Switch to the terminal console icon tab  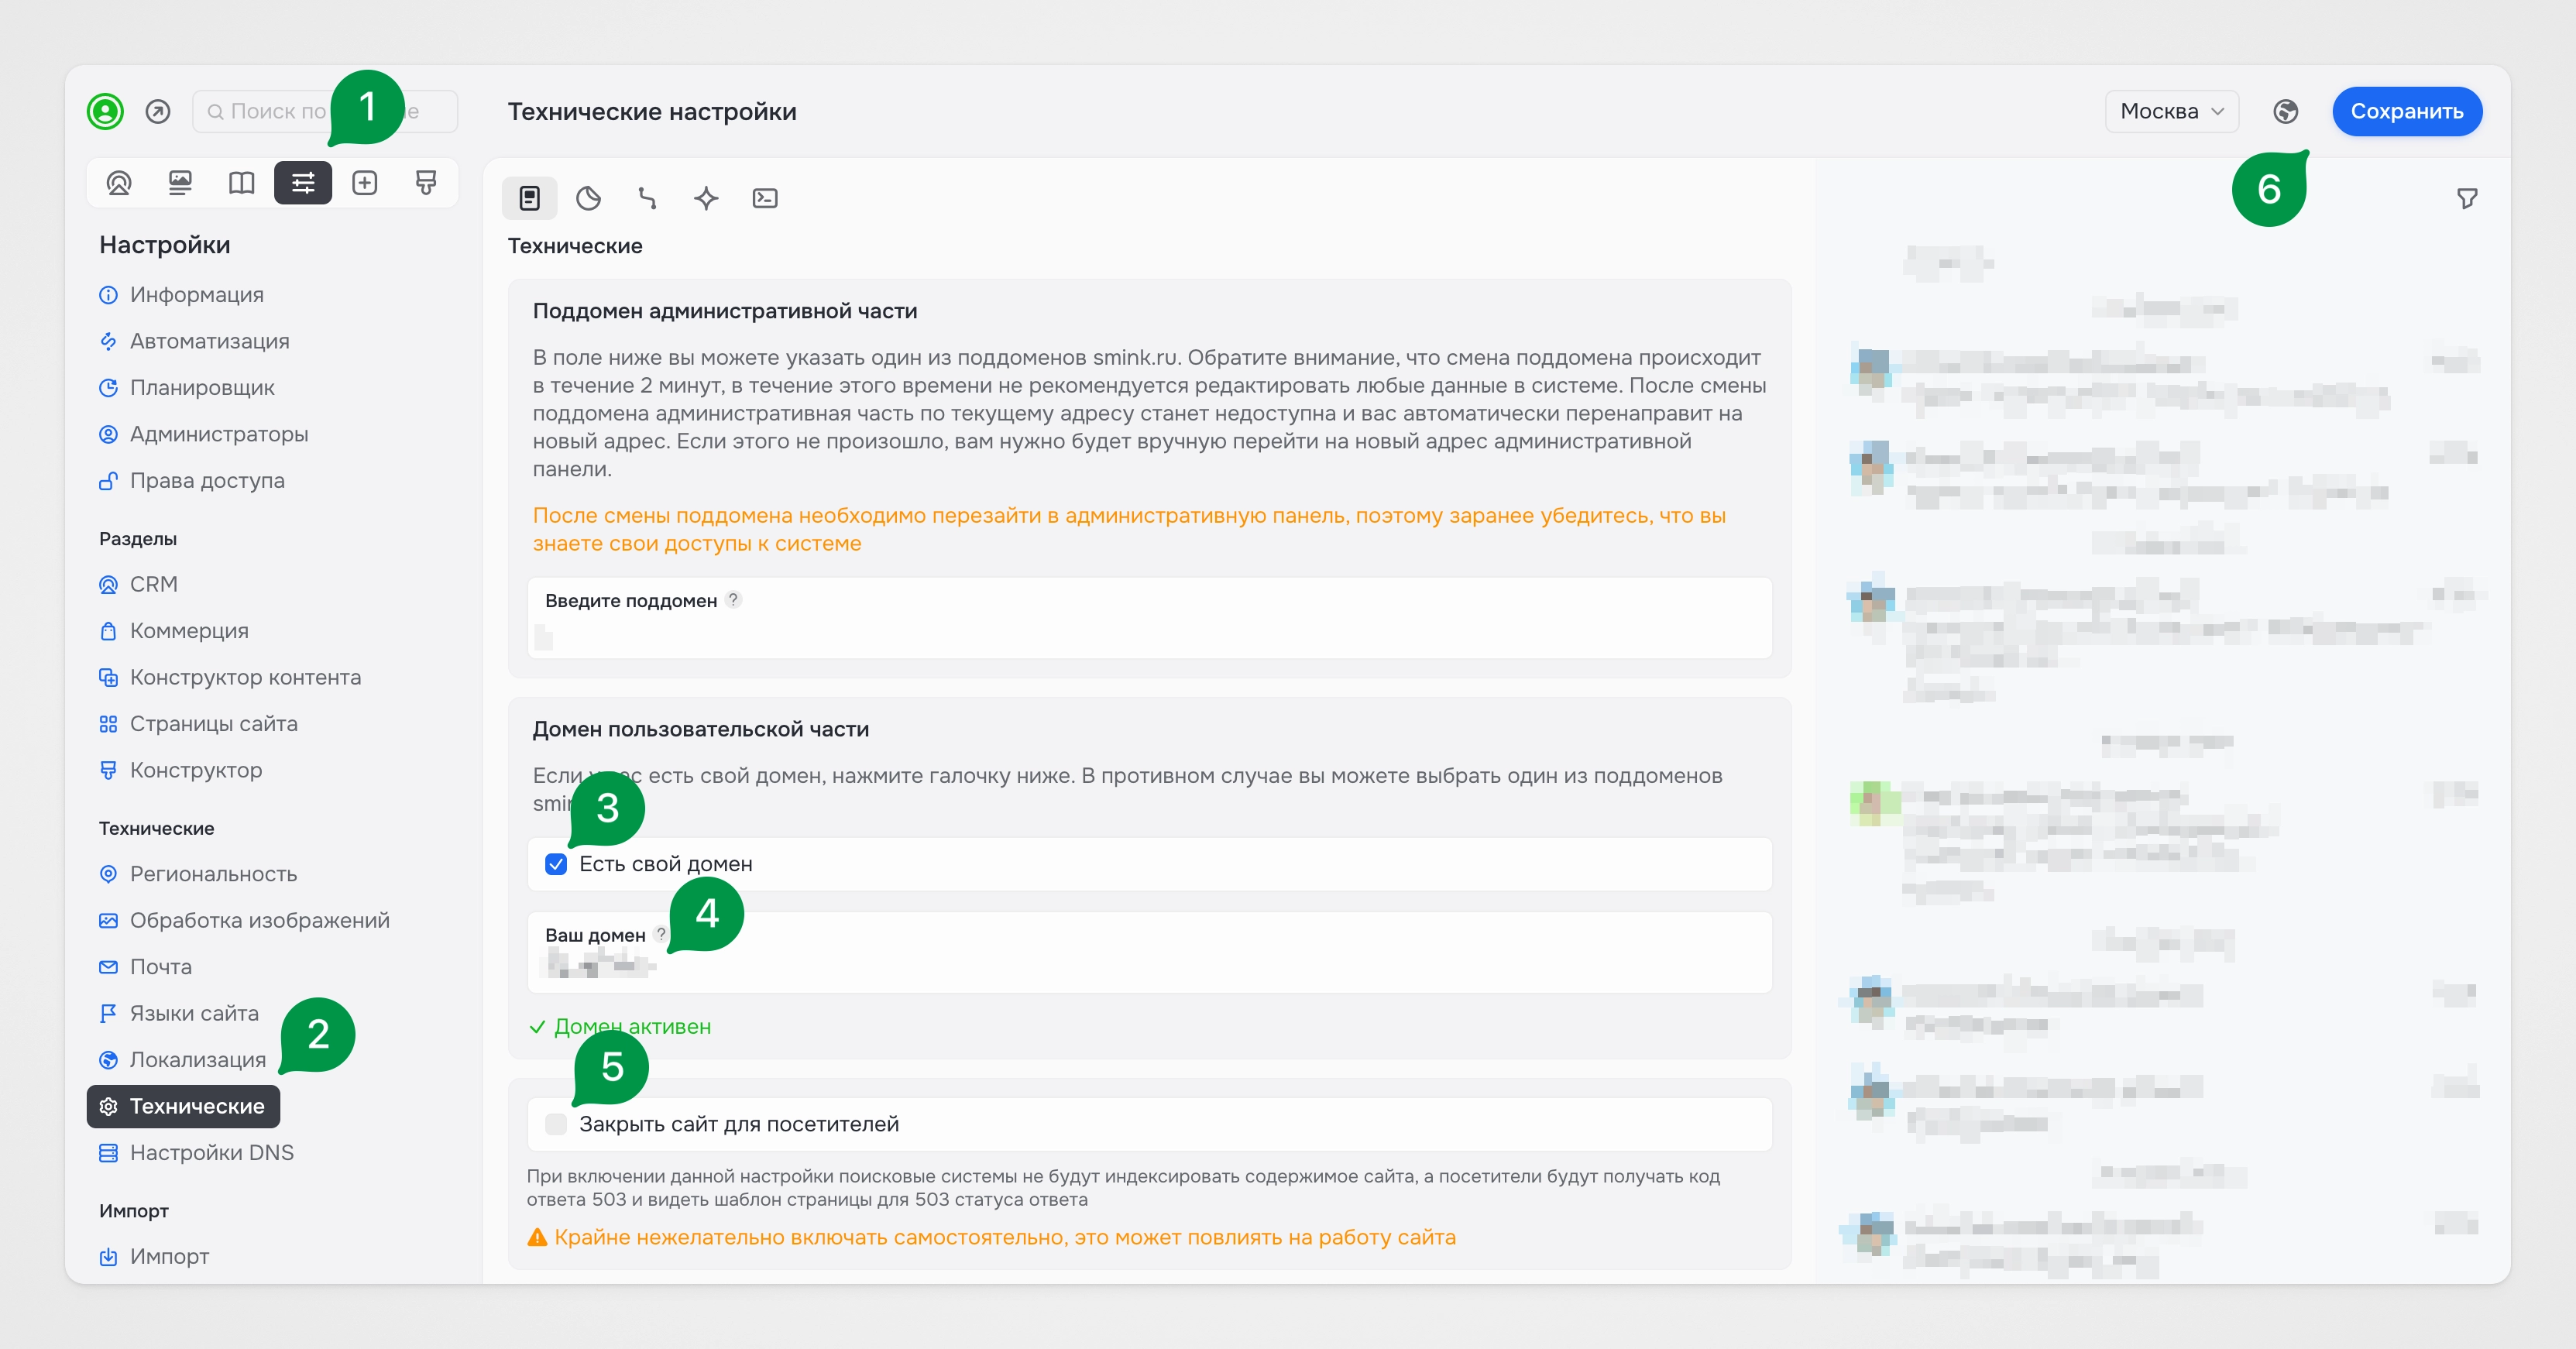765,198
